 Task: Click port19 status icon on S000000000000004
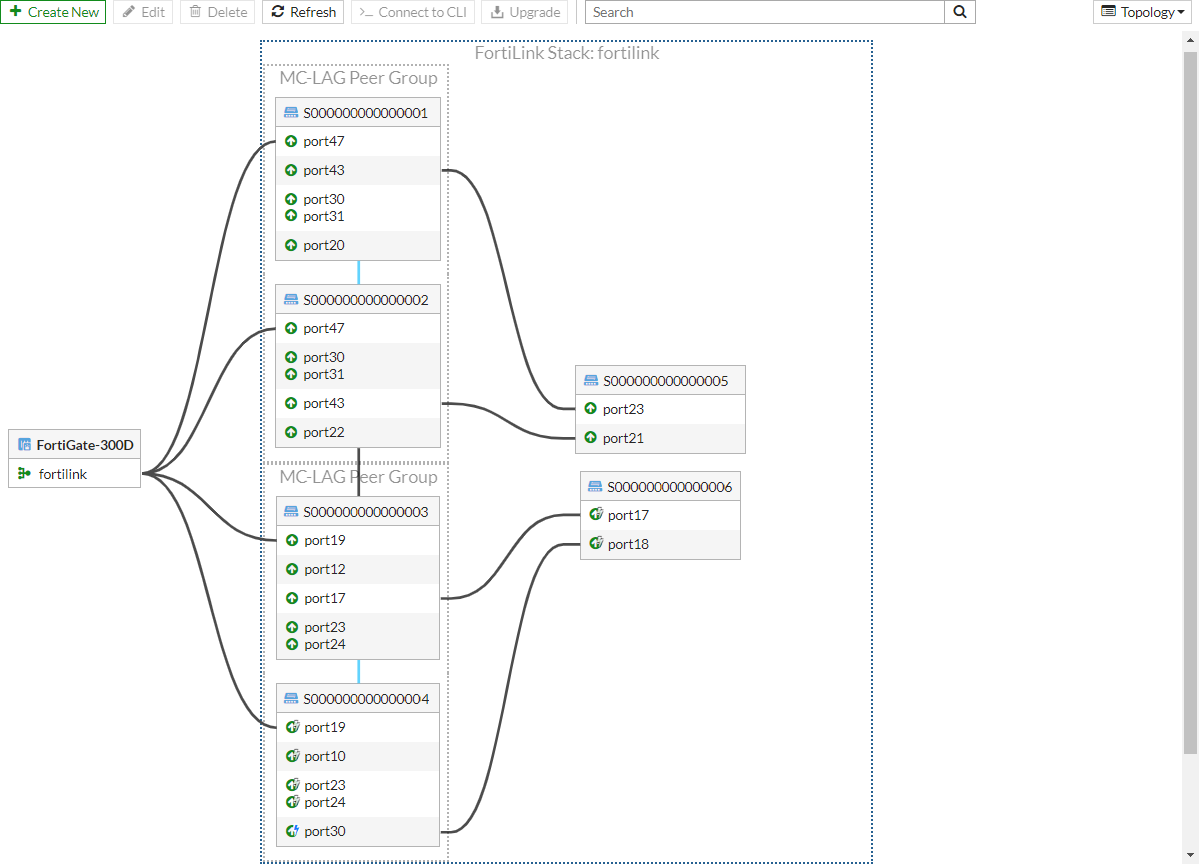point(292,727)
